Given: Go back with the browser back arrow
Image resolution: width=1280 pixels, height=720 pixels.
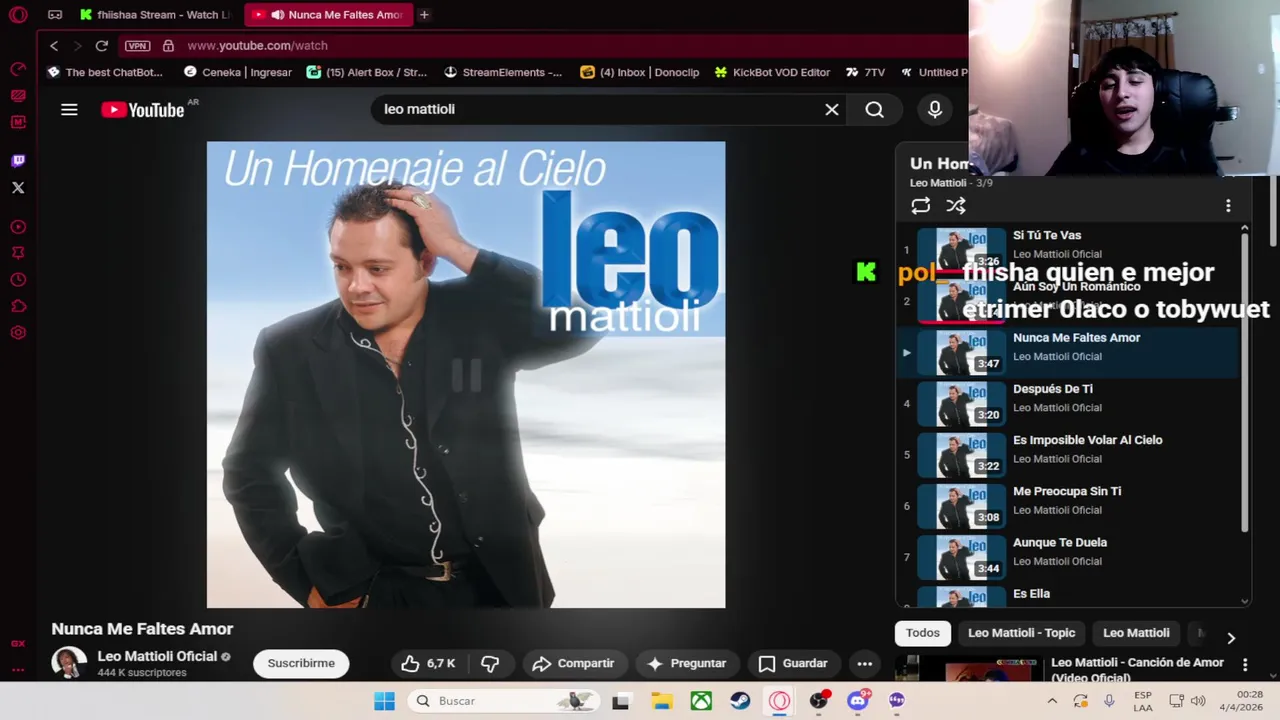Looking at the screenshot, I should [x=54, y=46].
